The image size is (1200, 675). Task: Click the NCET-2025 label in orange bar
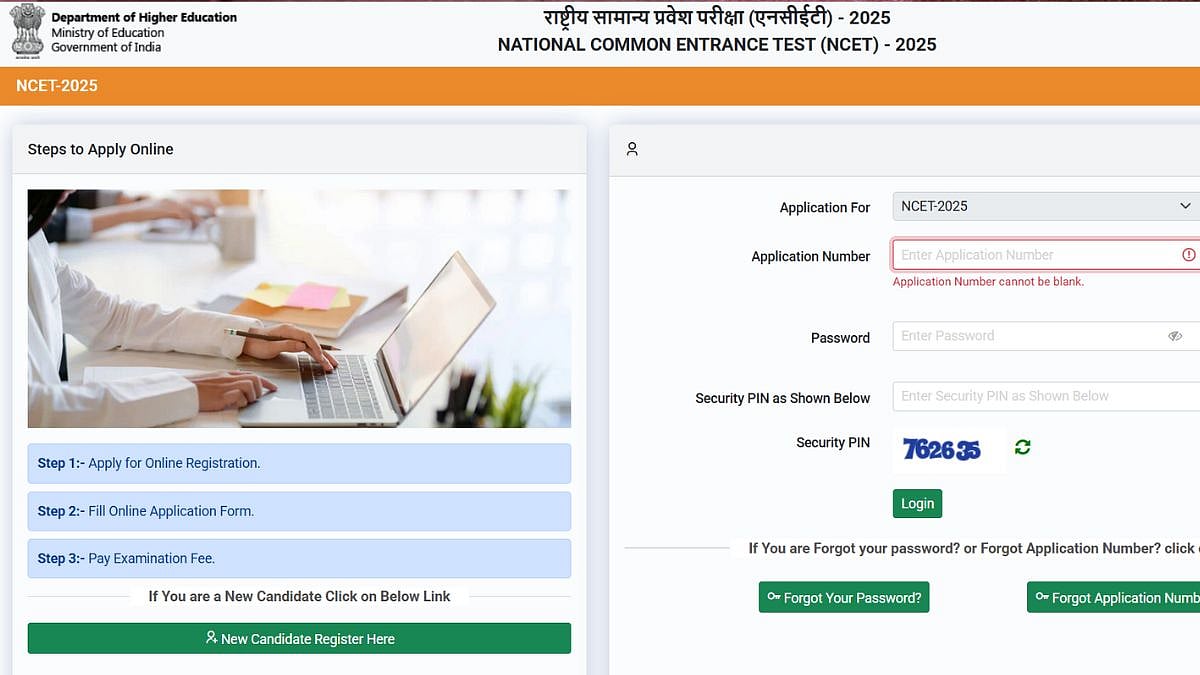57,86
